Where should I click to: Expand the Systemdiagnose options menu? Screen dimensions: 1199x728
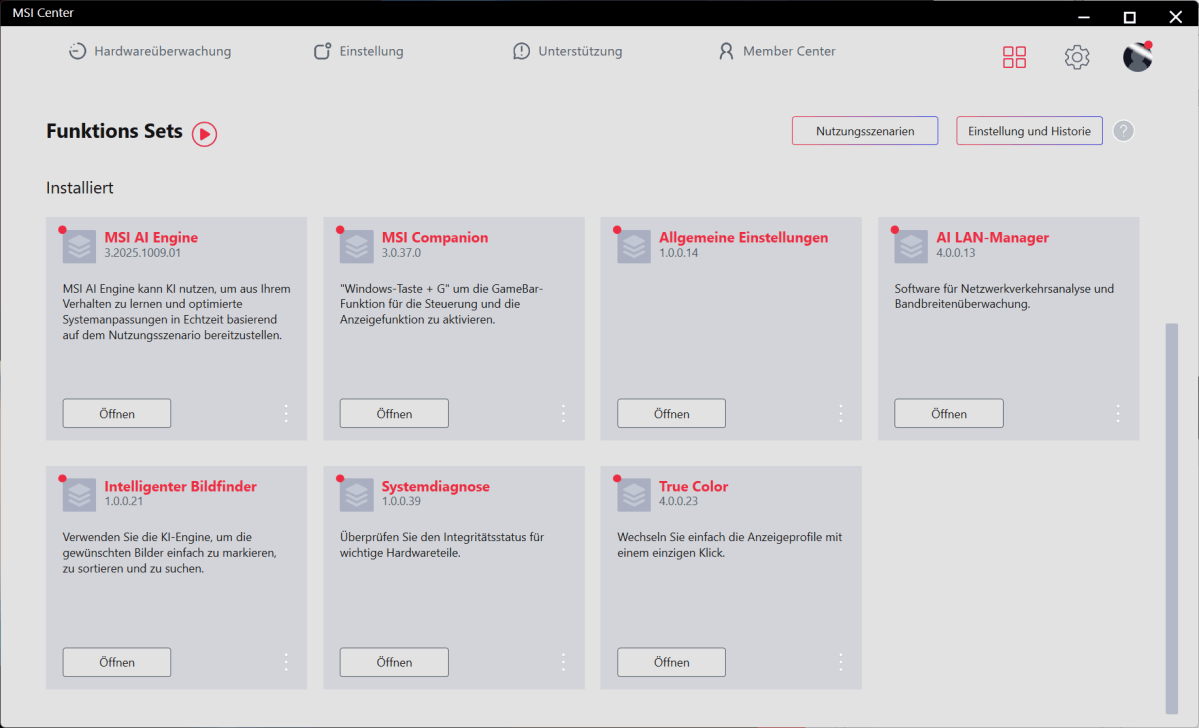click(x=564, y=662)
